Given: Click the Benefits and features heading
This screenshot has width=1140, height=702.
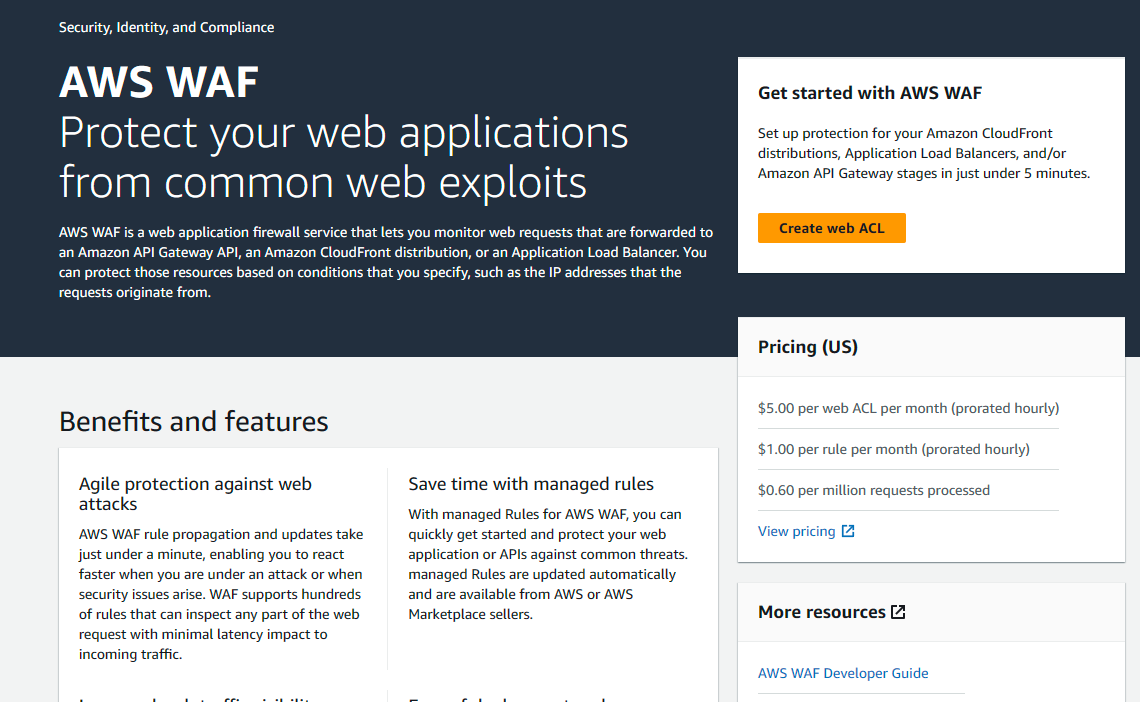Looking at the screenshot, I should [x=193, y=421].
